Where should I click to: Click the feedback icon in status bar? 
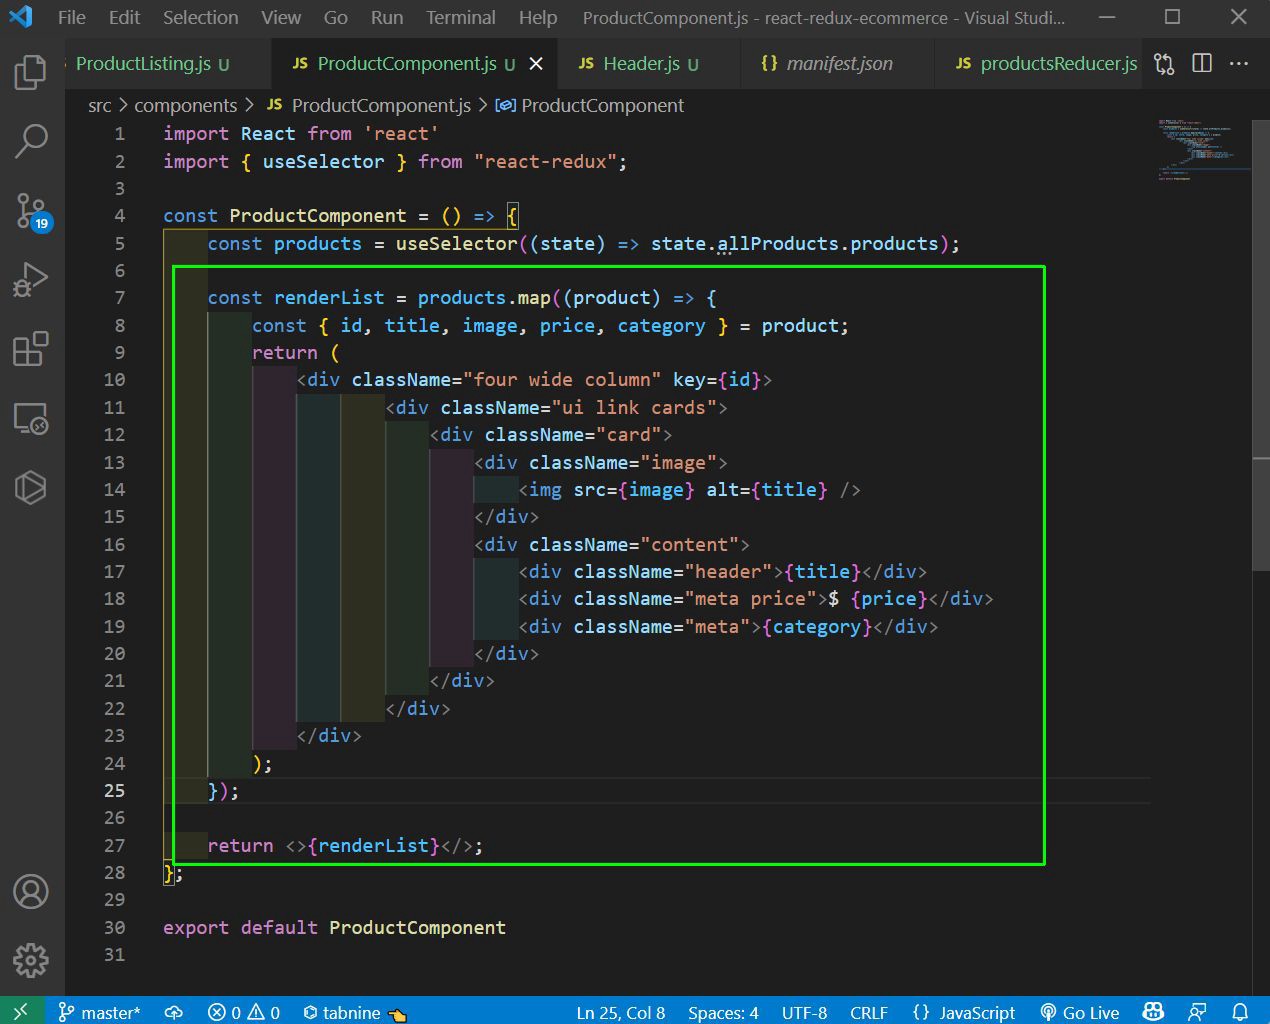(1197, 1012)
